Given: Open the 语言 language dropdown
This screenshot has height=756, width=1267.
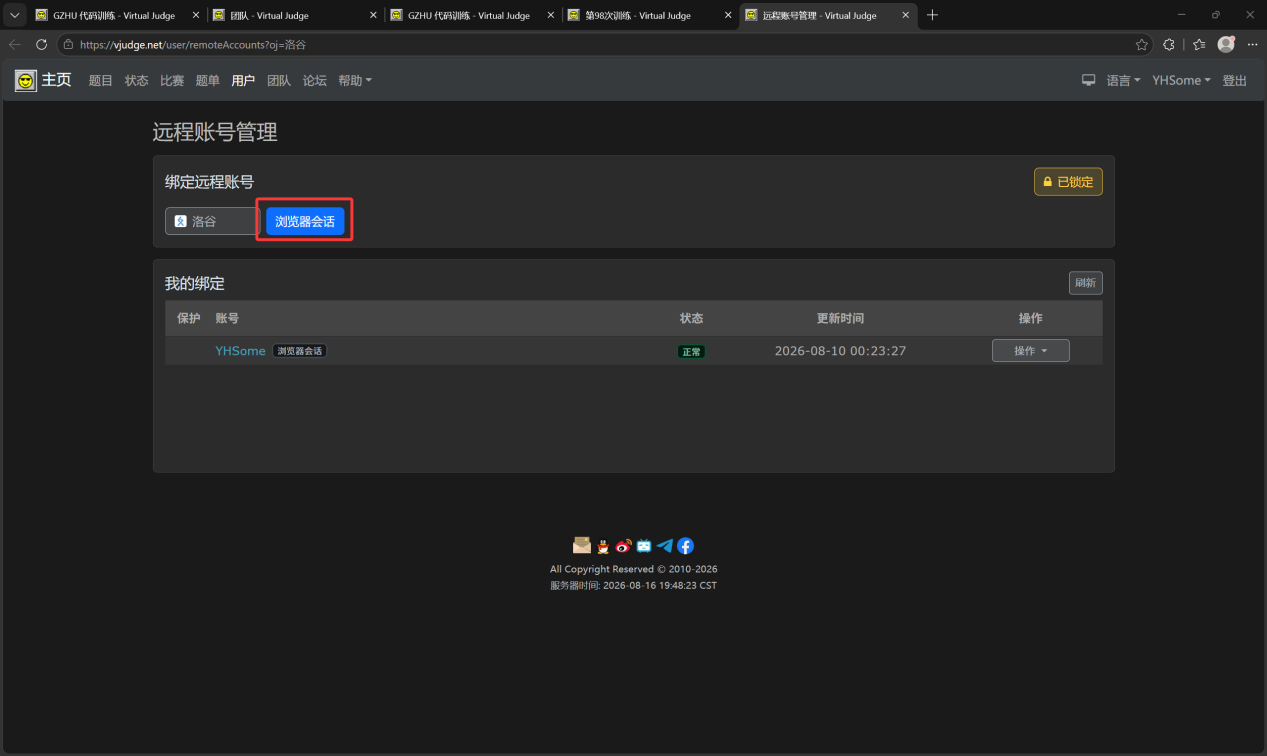Looking at the screenshot, I should pyautogui.click(x=1123, y=80).
